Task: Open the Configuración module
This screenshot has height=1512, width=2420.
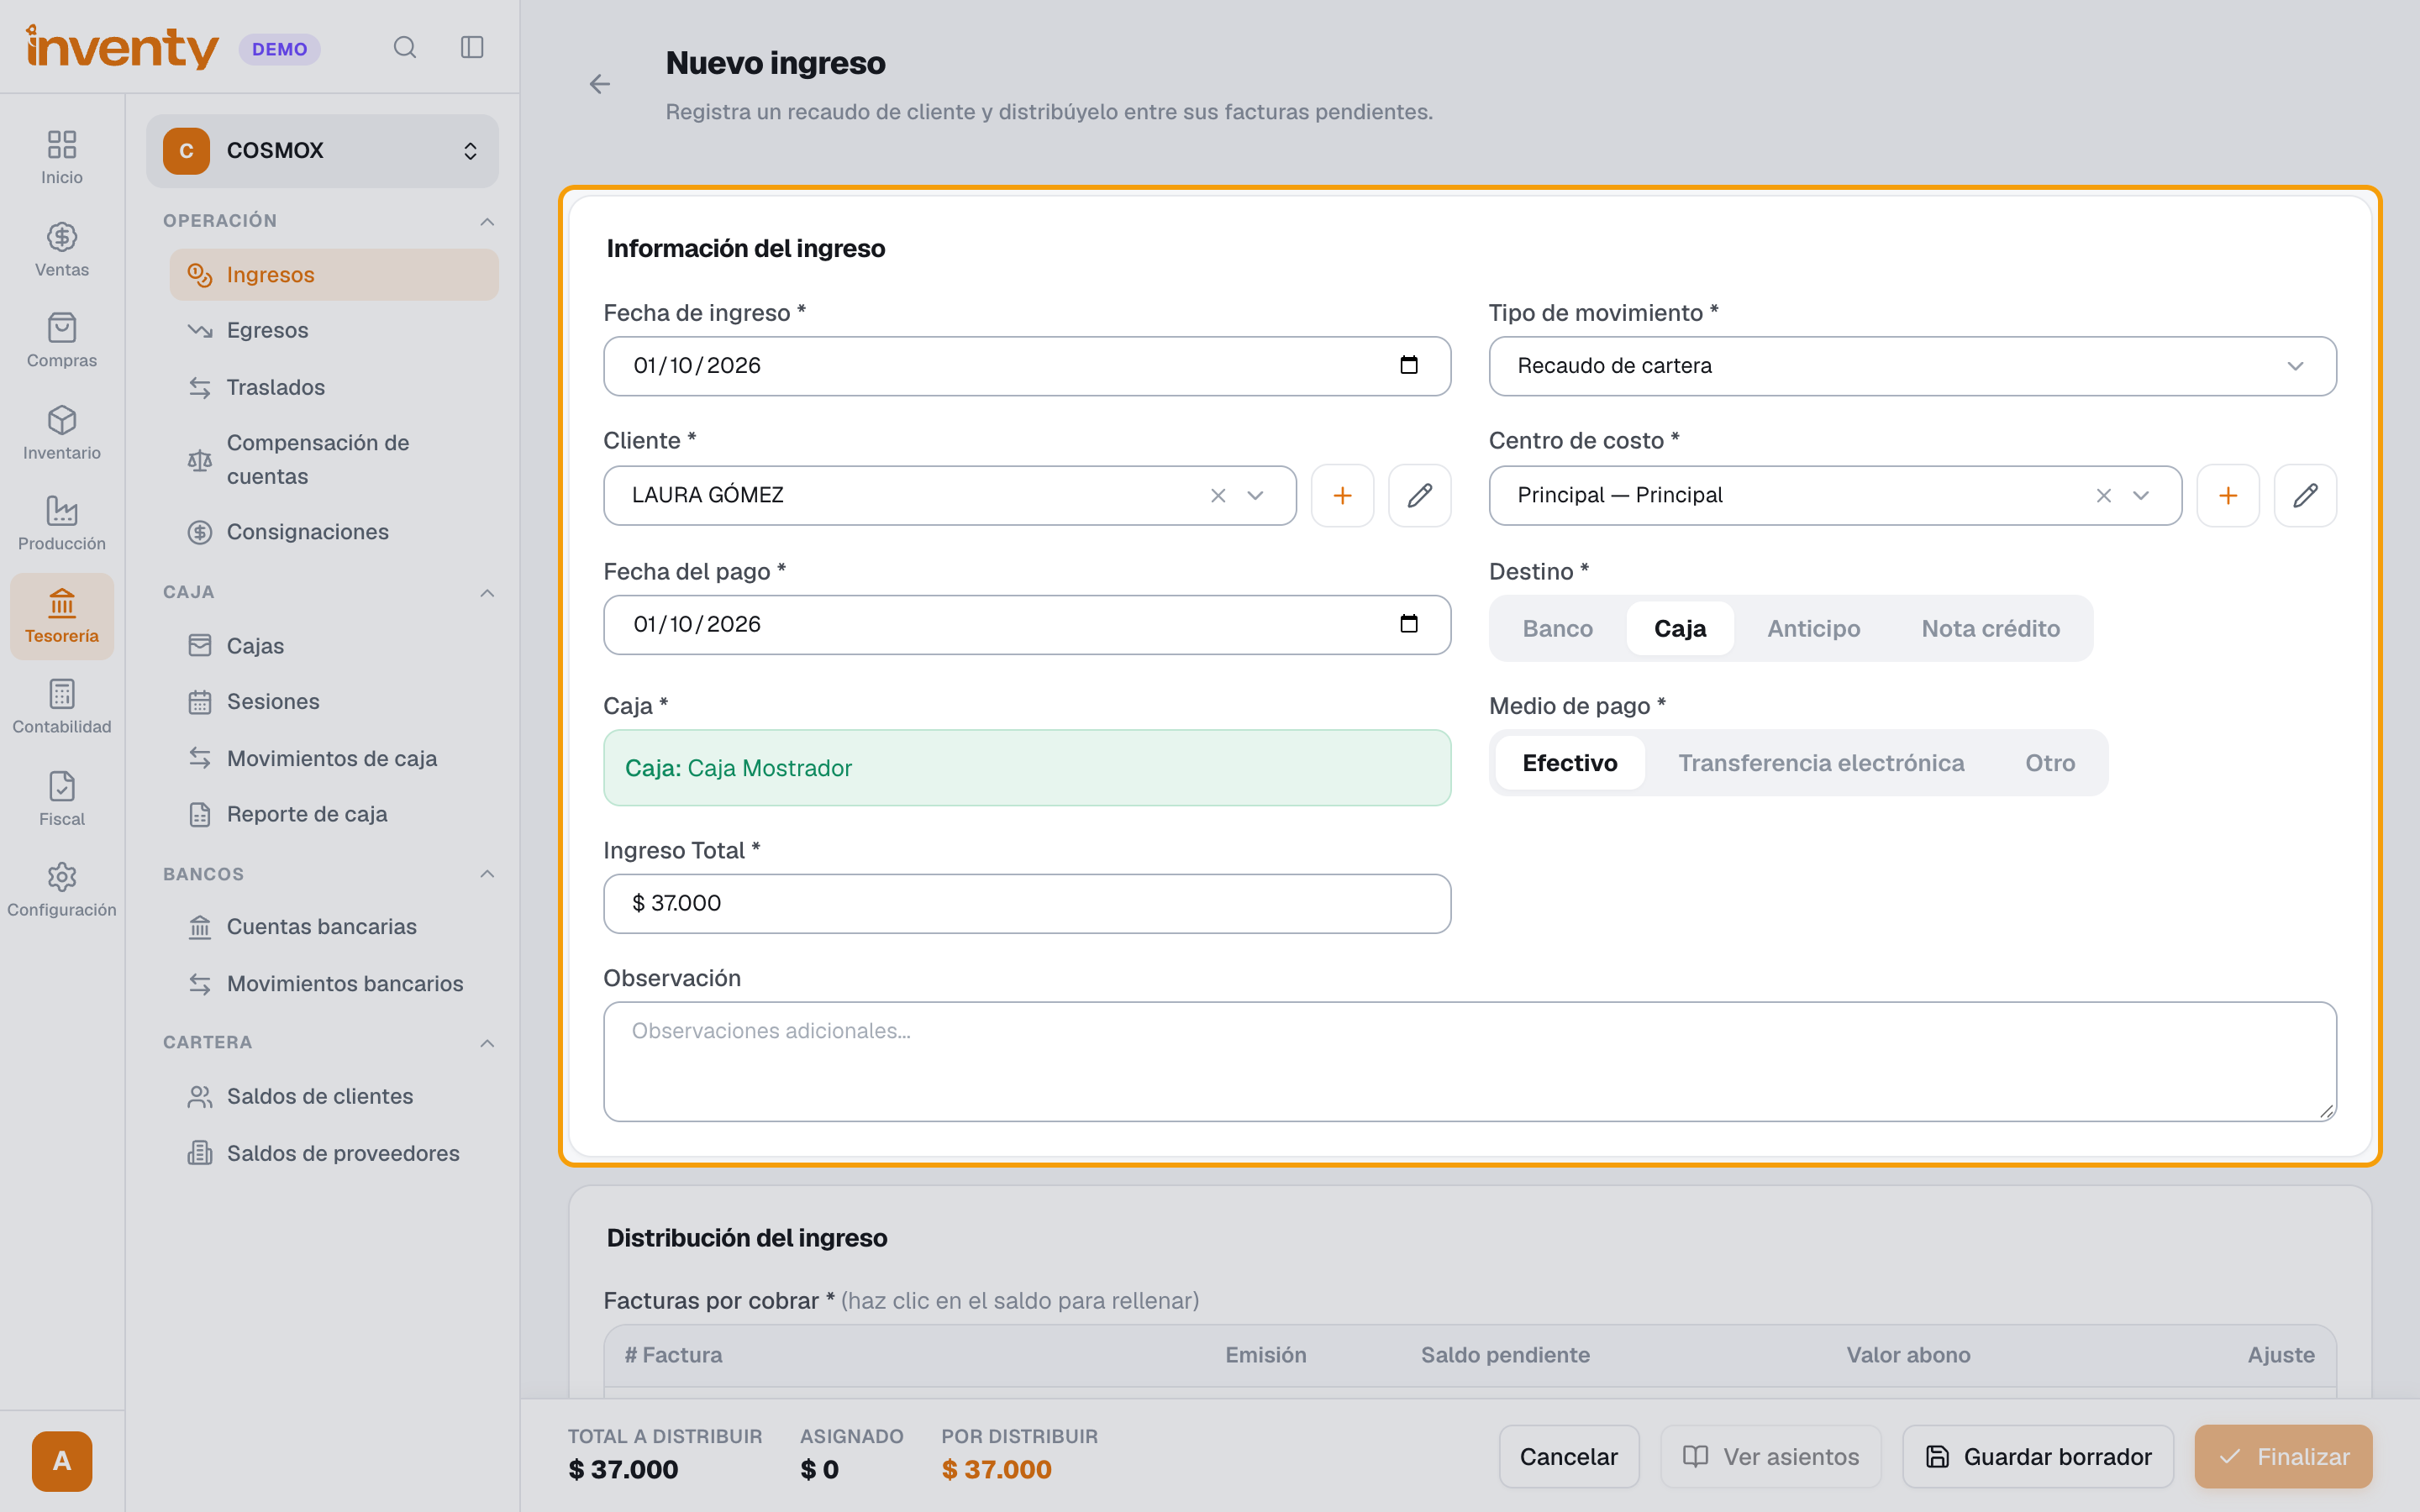Action: coord(62,890)
